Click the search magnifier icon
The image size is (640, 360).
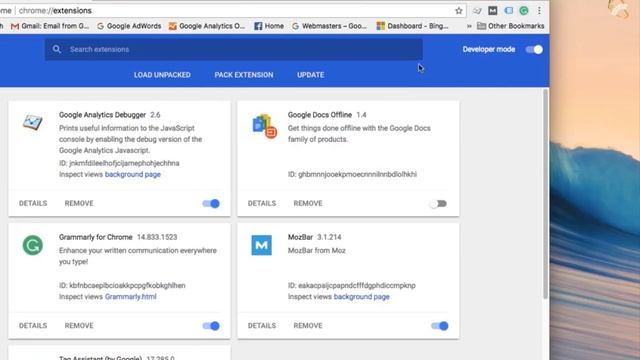(57, 49)
